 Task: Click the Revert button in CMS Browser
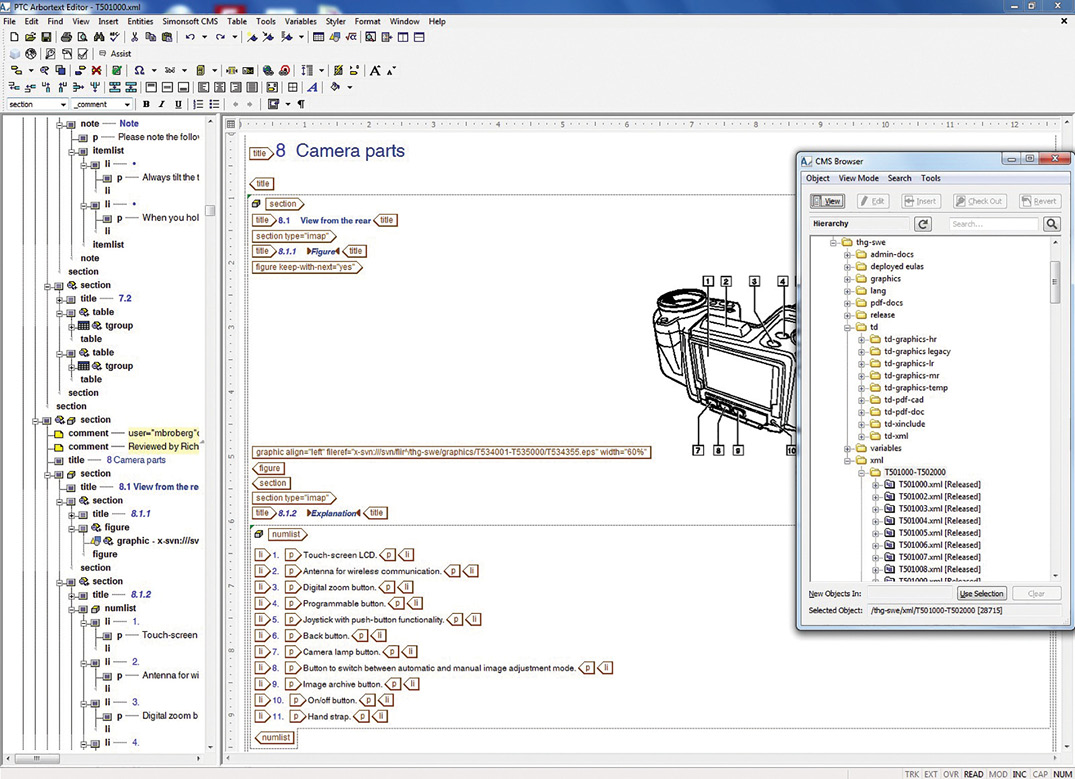(x=1039, y=201)
